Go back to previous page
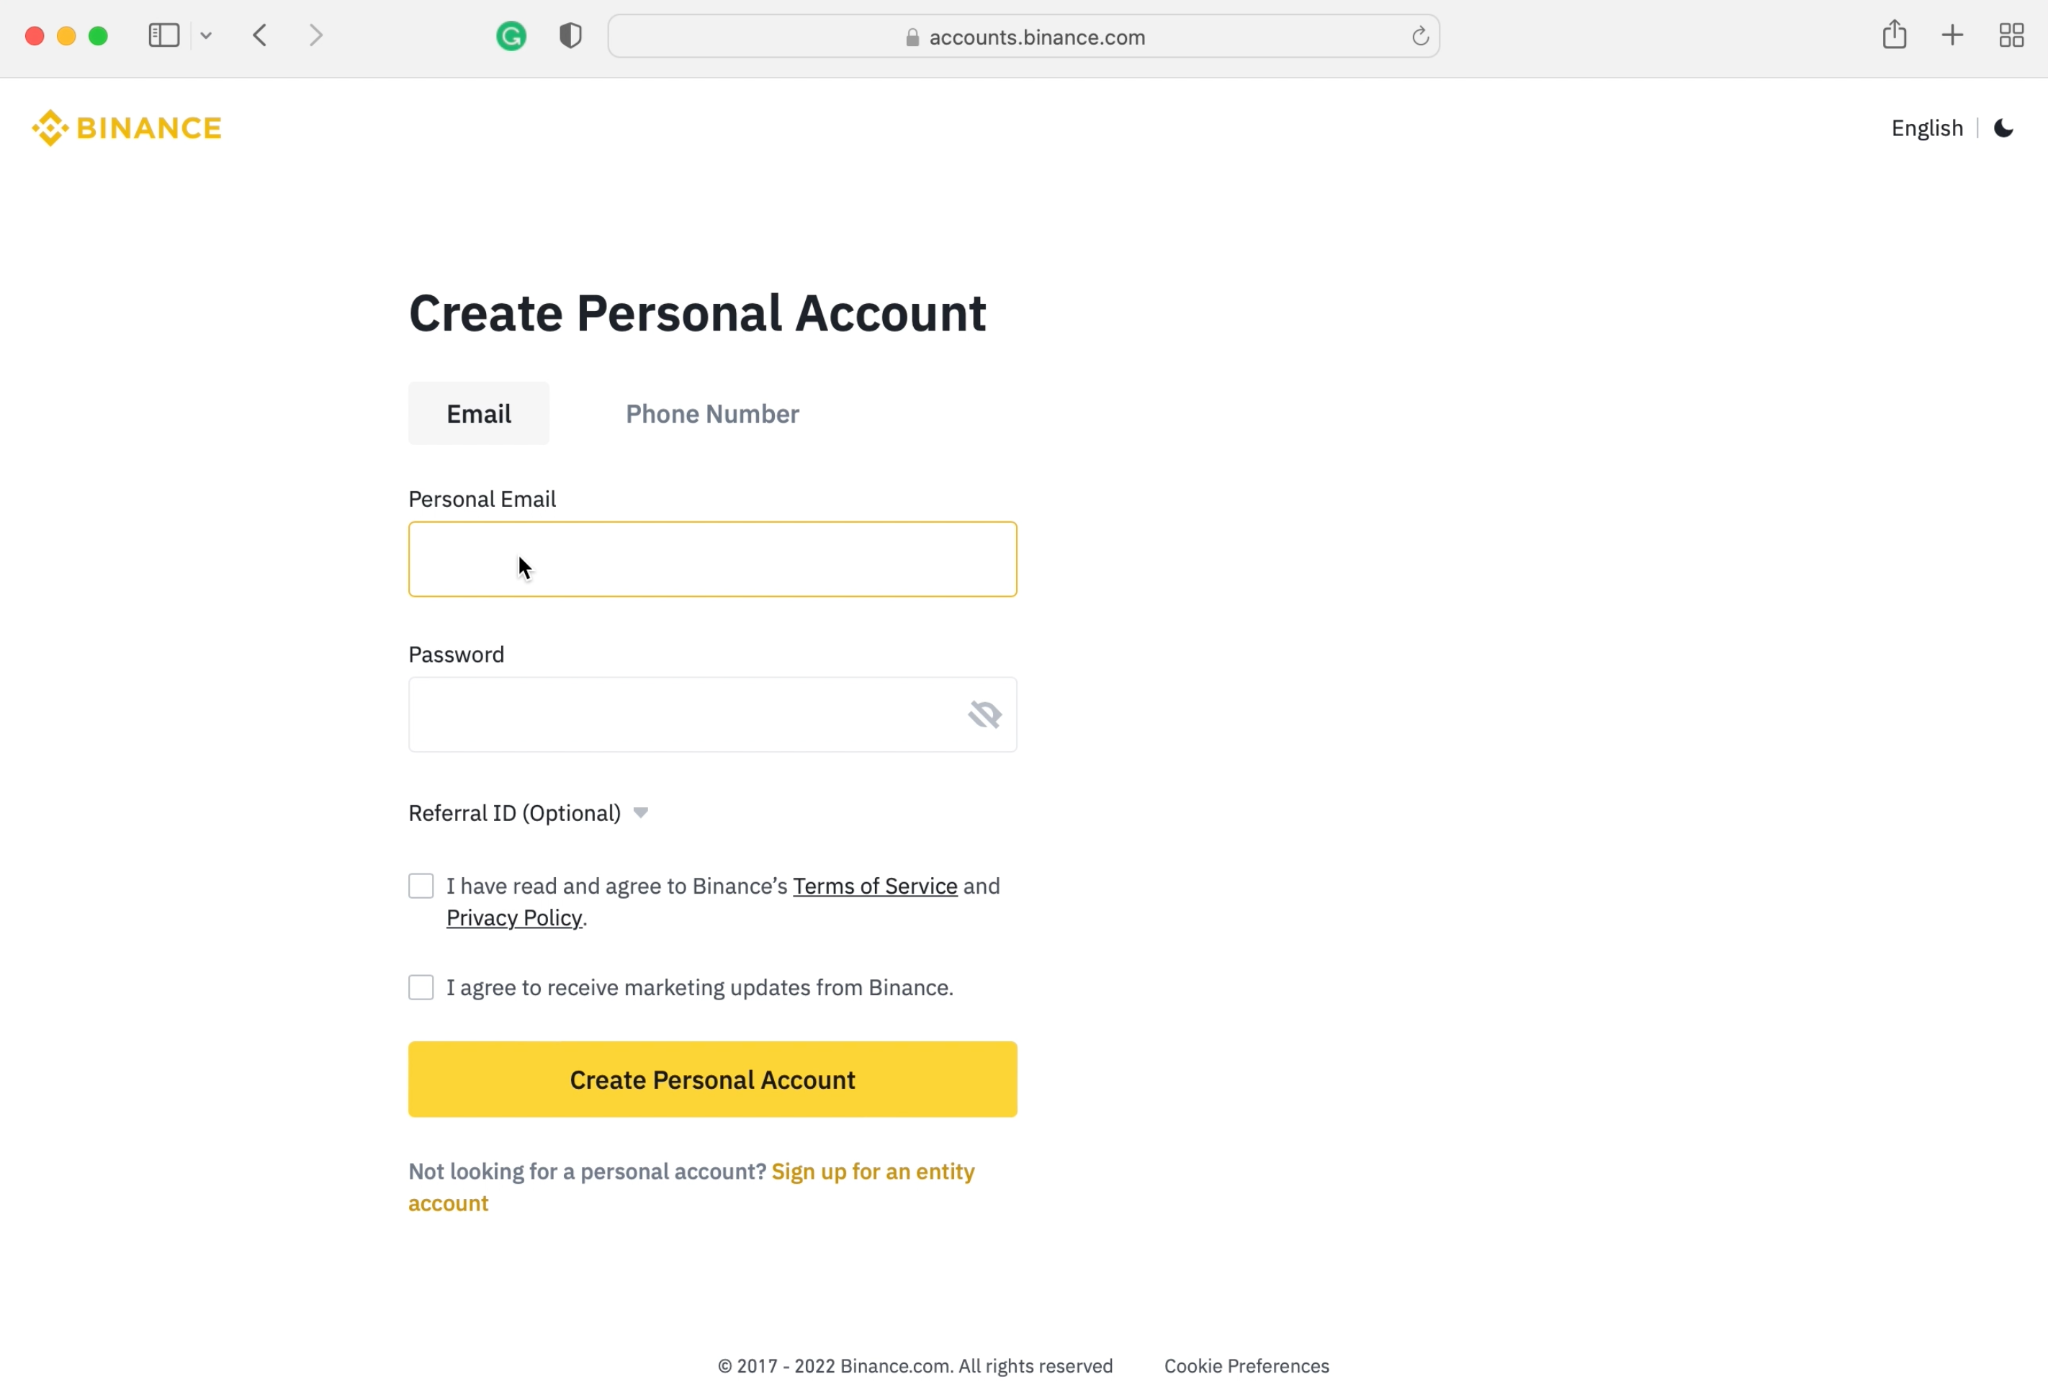Viewport: 2048px width, 1390px height. click(260, 36)
